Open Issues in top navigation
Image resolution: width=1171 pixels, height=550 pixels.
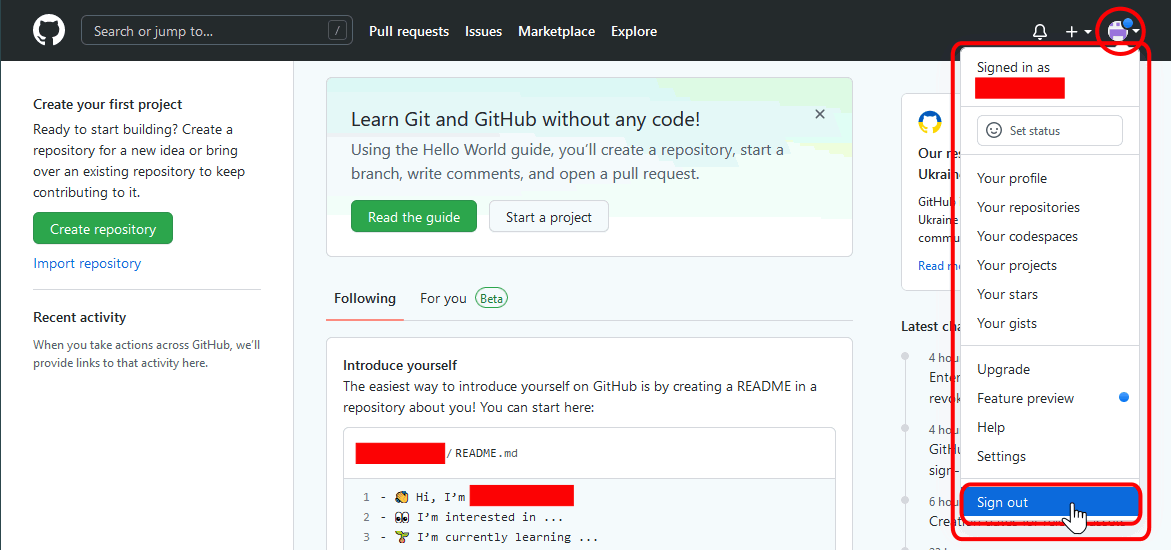(483, 31)
